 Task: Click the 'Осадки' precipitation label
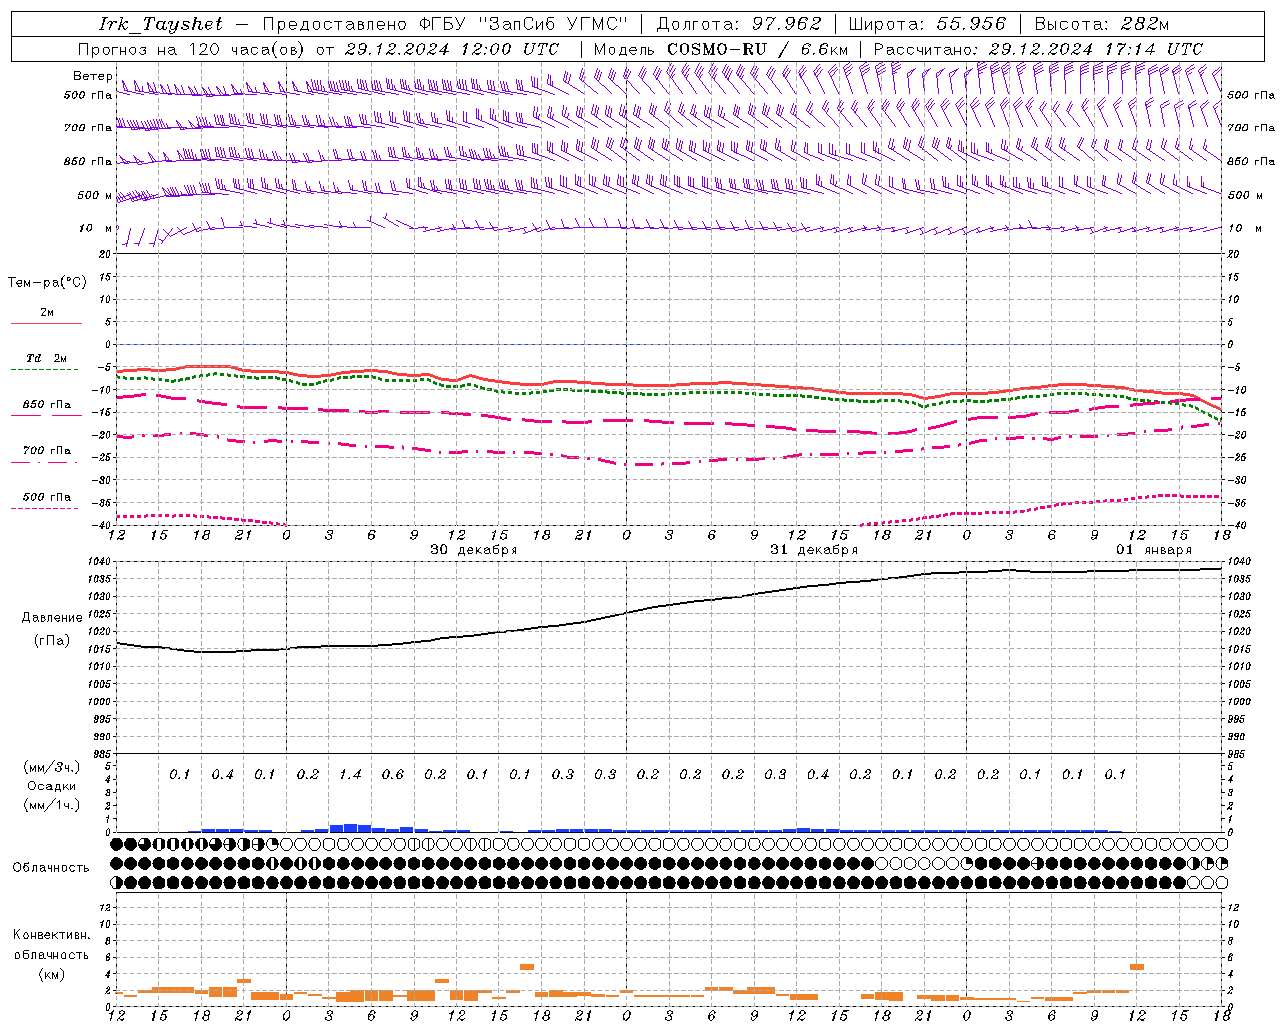pos(52,786)
